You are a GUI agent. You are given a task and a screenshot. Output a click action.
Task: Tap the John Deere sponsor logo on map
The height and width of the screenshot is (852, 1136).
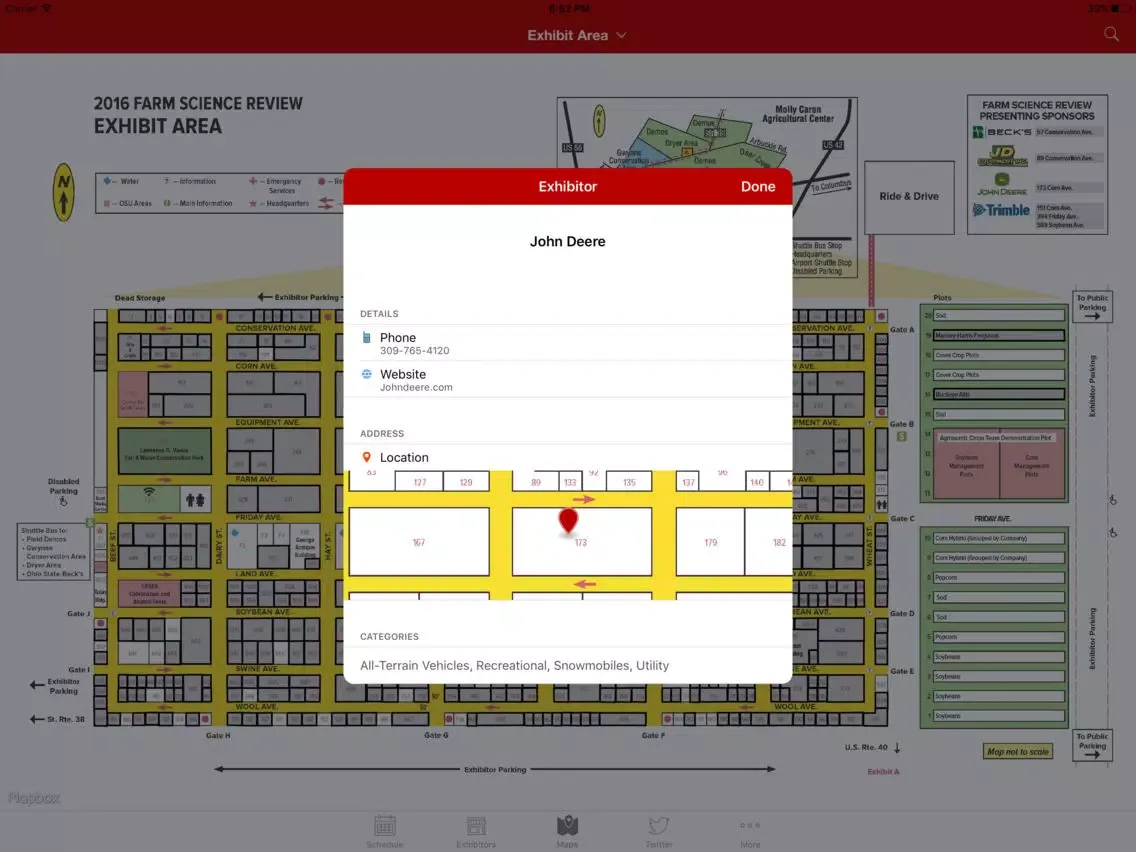coord(1002,184)
